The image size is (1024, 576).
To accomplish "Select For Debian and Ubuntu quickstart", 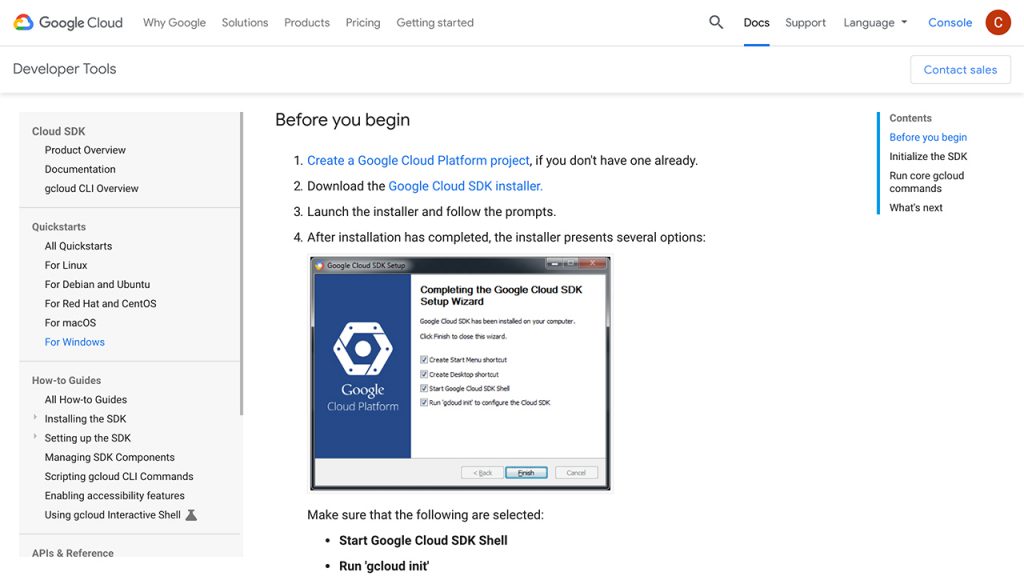I will tap(97, 284).
